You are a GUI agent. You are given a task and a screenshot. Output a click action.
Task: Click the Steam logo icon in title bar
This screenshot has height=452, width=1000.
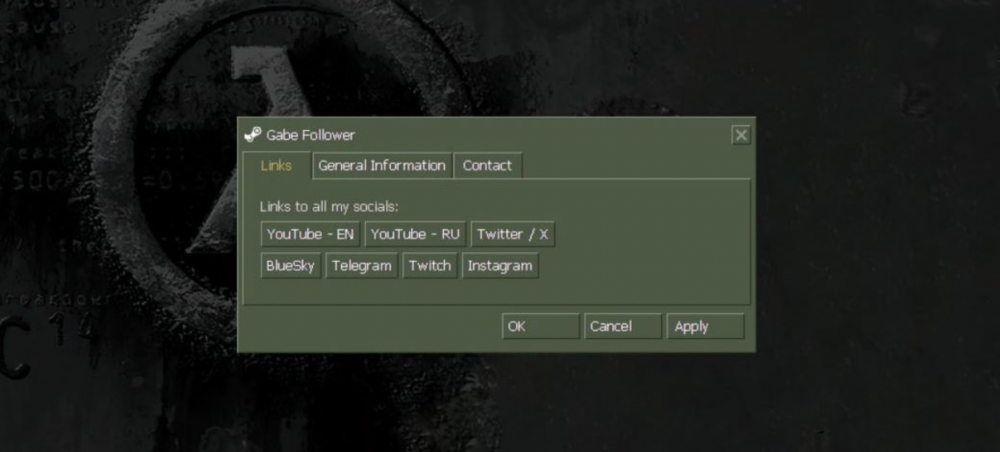(253, 135)
